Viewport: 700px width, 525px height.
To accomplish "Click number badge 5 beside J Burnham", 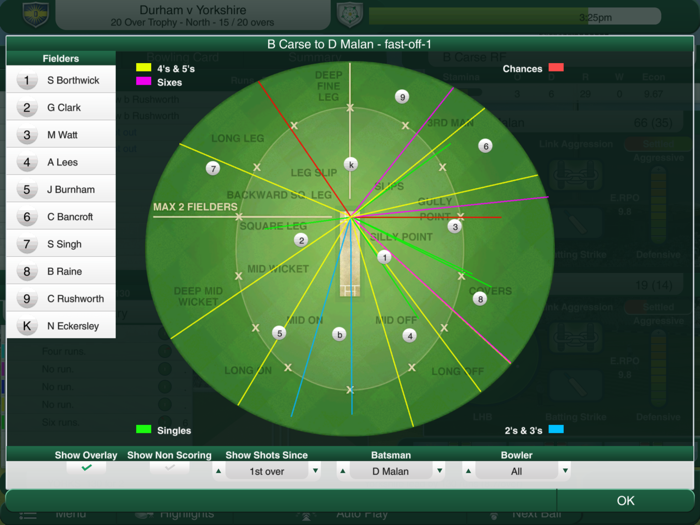I will pos(27,189).
